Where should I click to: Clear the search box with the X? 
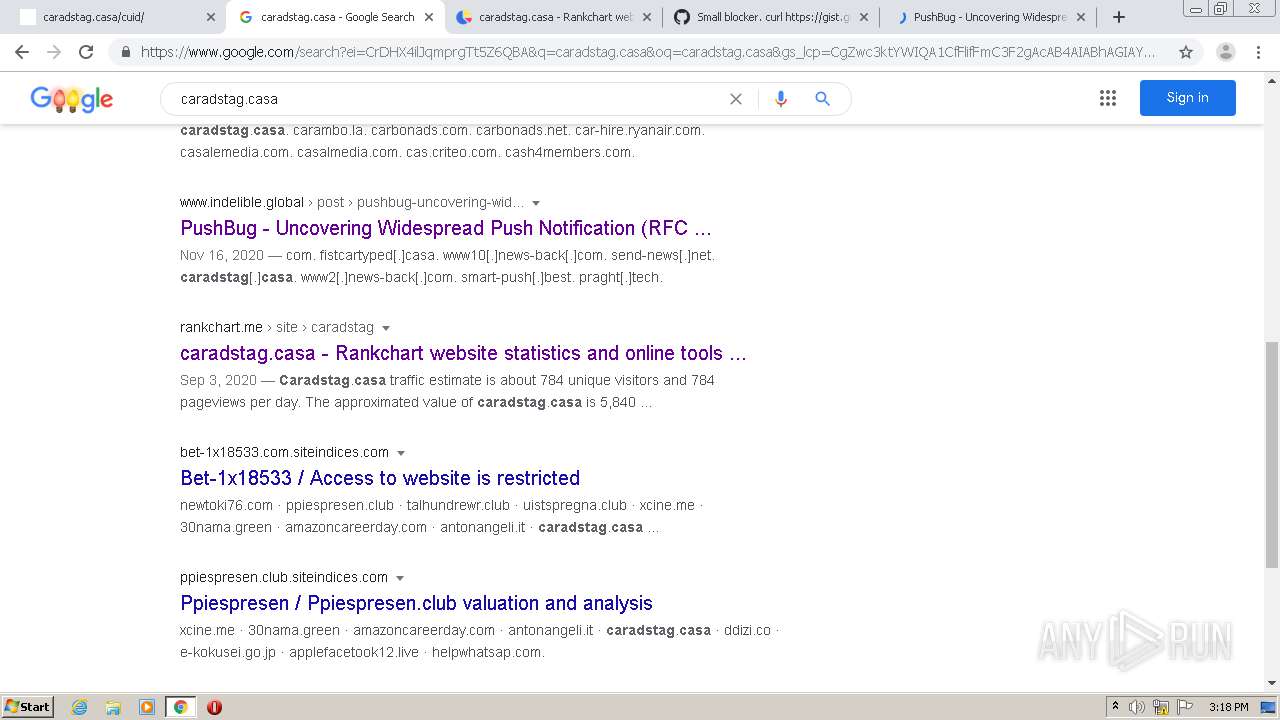coord(736,99)
